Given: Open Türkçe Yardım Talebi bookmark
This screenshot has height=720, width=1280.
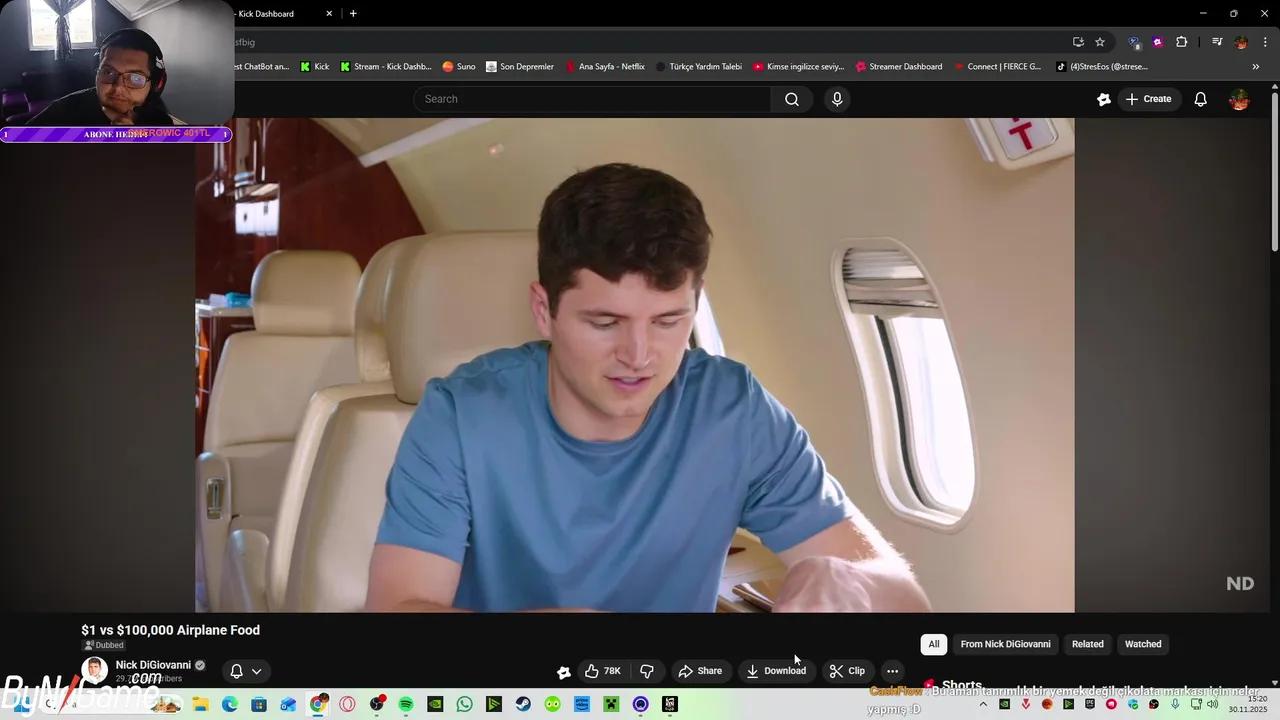Looking at the screenshot, I should 698,67.
